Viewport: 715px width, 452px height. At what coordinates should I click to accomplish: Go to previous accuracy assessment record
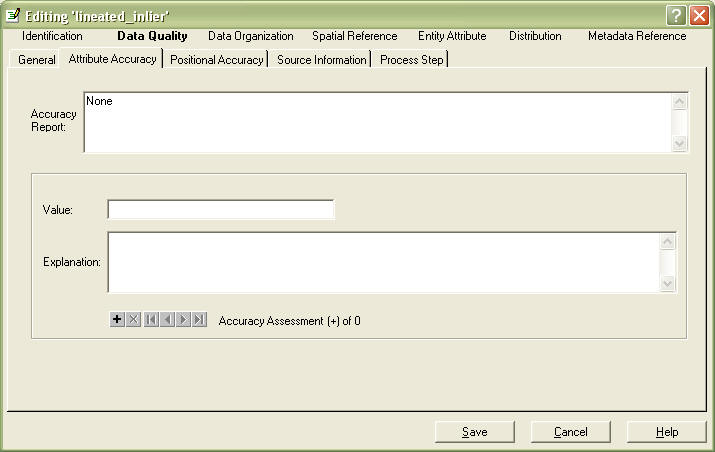pos(167,319)
